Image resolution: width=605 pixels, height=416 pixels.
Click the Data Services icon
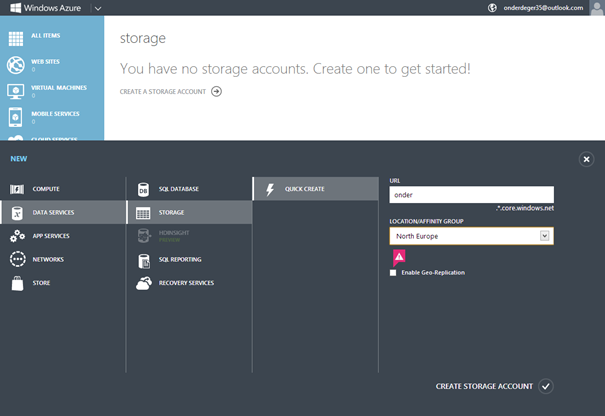coord(17,213)
